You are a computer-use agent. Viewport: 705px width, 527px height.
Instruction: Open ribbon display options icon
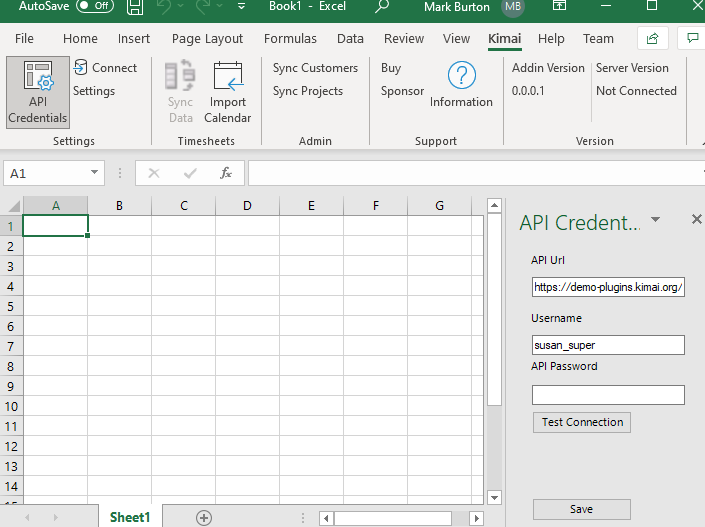click(x=559, y=6)
